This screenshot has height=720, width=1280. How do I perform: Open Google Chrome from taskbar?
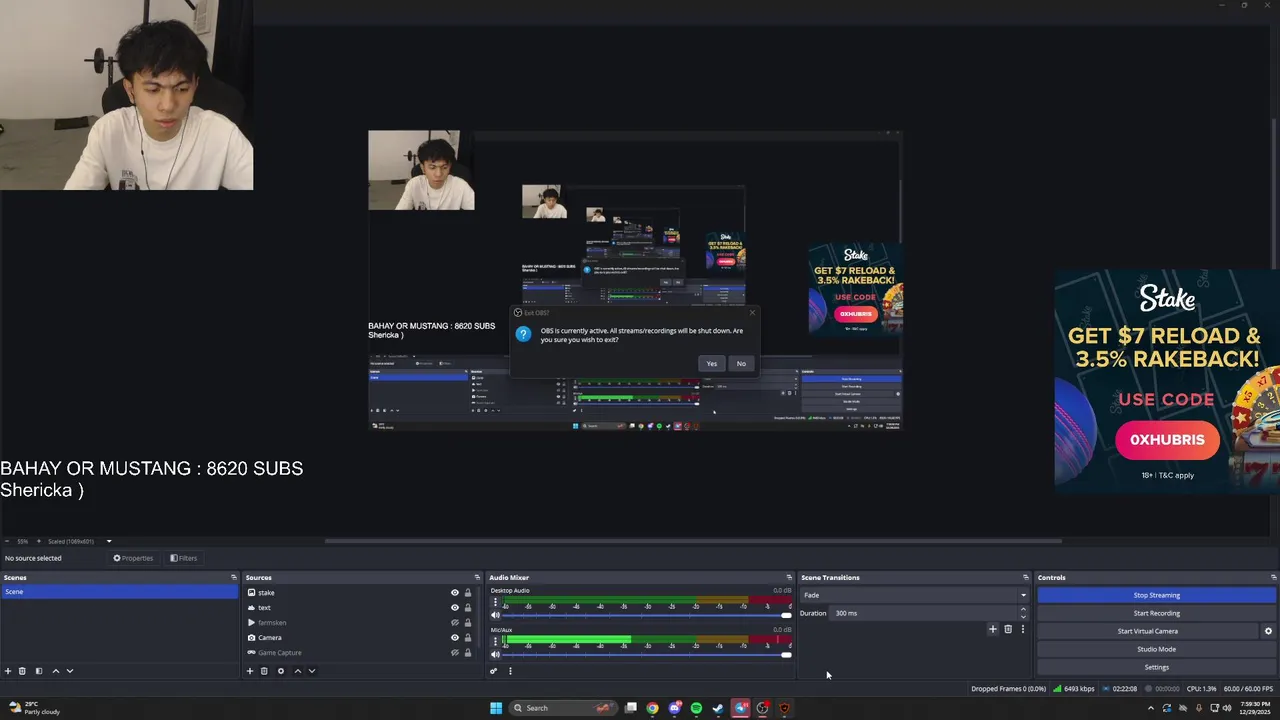point(652,708)
